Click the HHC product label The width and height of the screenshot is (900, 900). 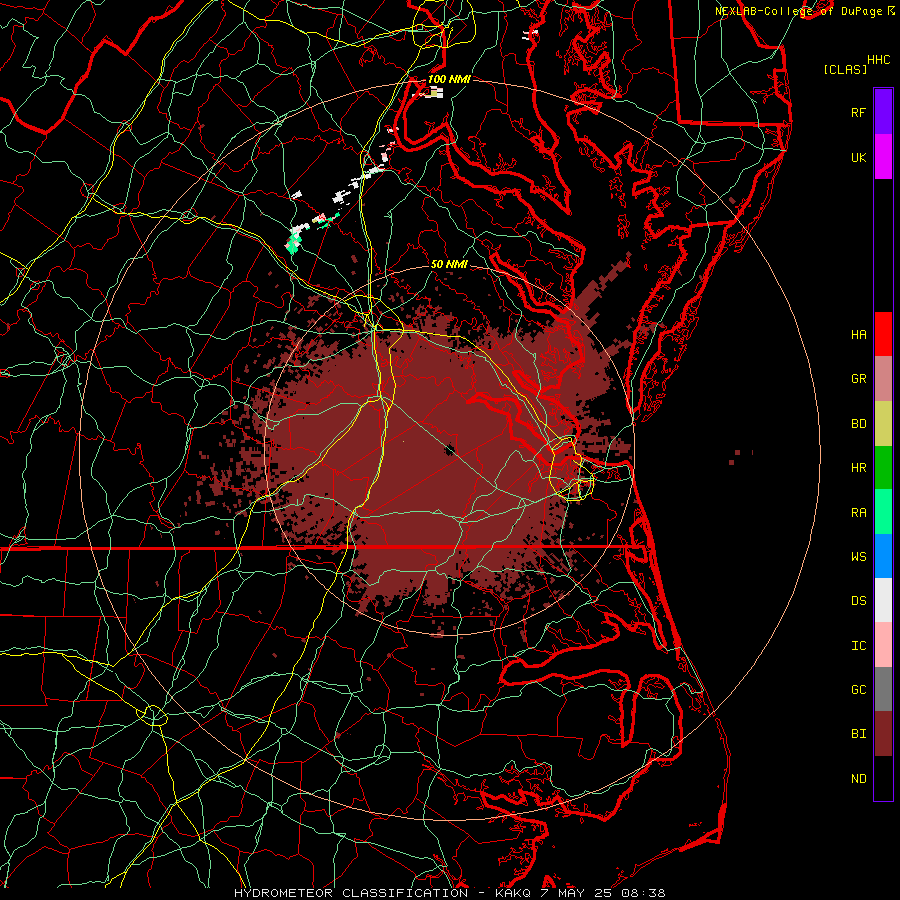click(878, 60)
